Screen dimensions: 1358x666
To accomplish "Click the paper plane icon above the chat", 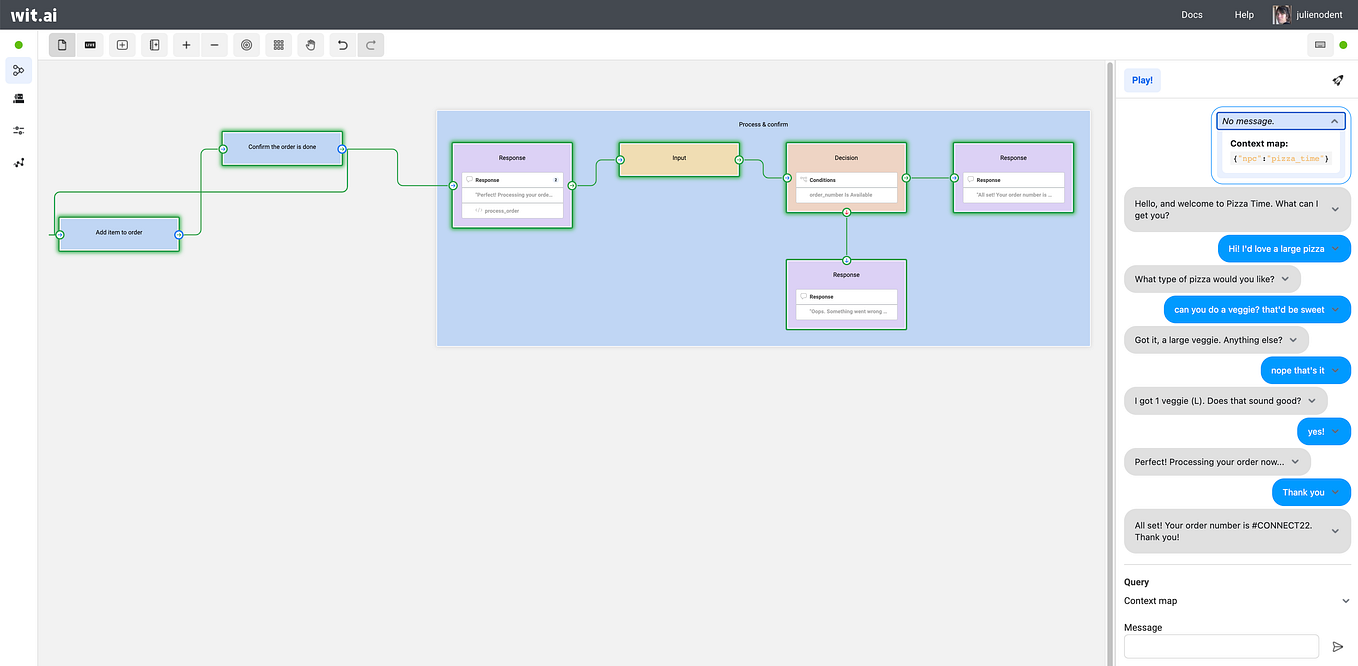I will pyautogui.click(x=1338, y=80).
